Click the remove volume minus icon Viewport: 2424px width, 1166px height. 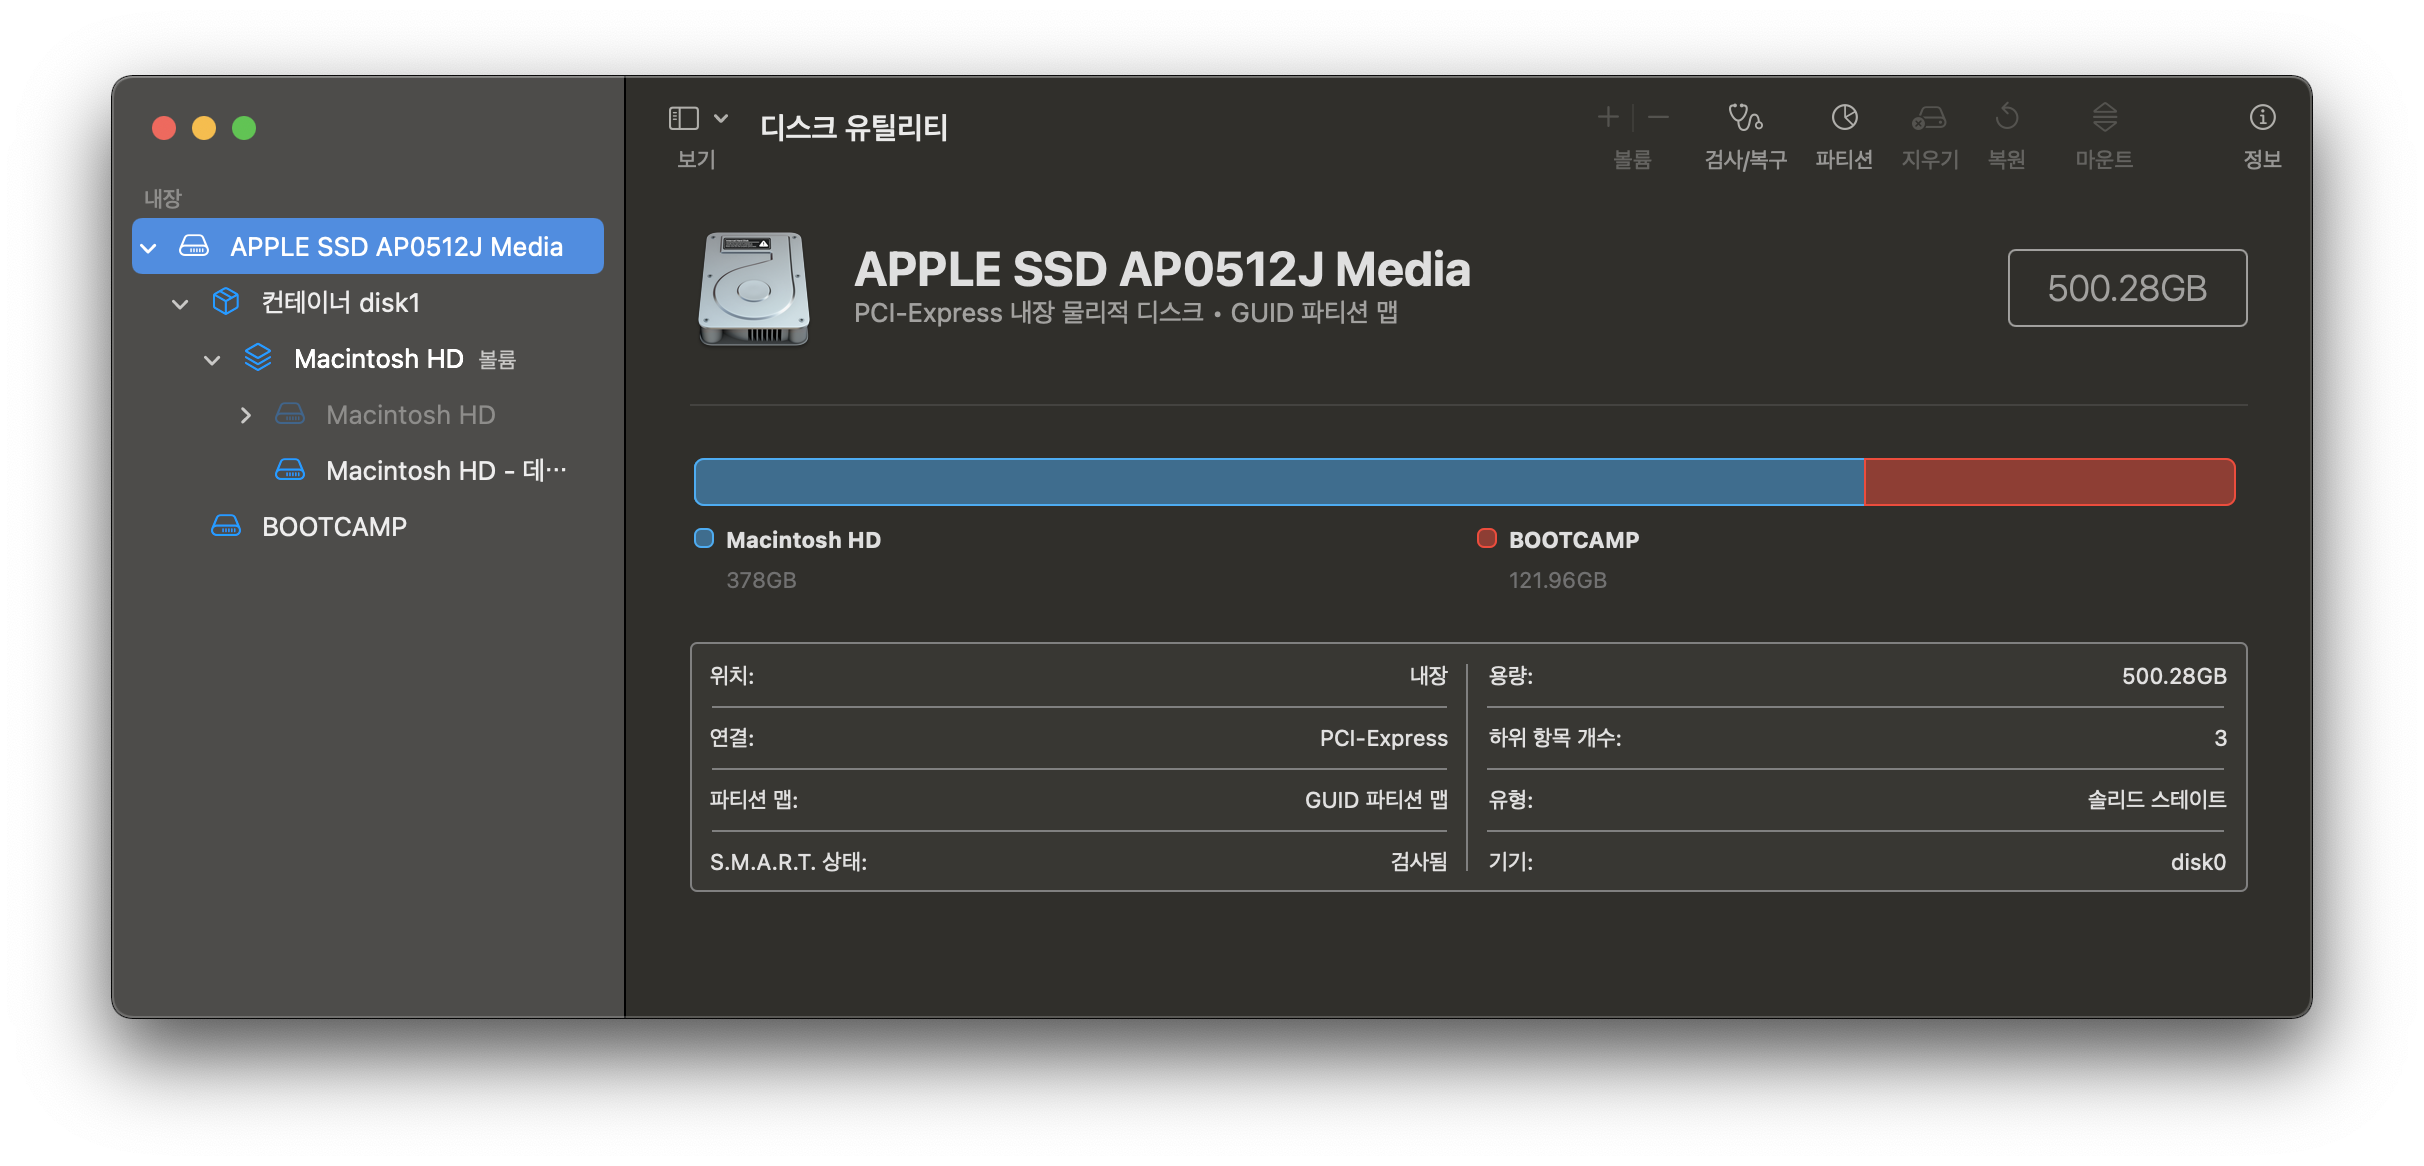click(x=1658, y=118)
